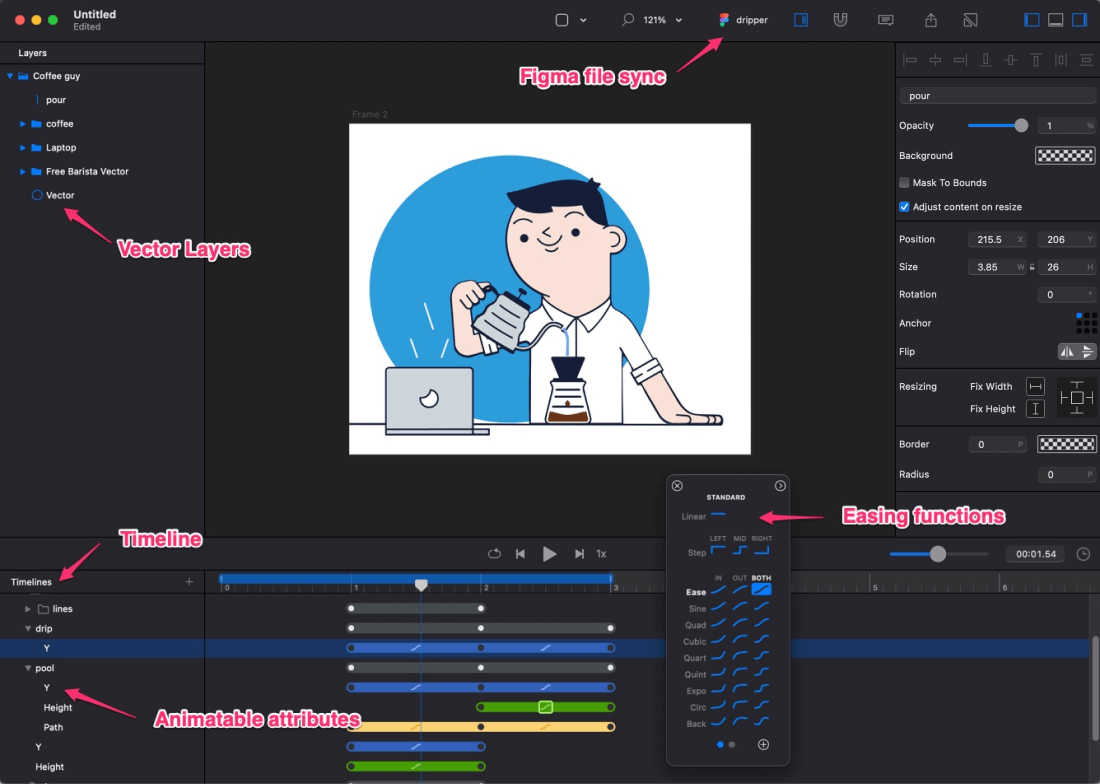Toggle the Fix Width constraint

(x=1035, y=387)
